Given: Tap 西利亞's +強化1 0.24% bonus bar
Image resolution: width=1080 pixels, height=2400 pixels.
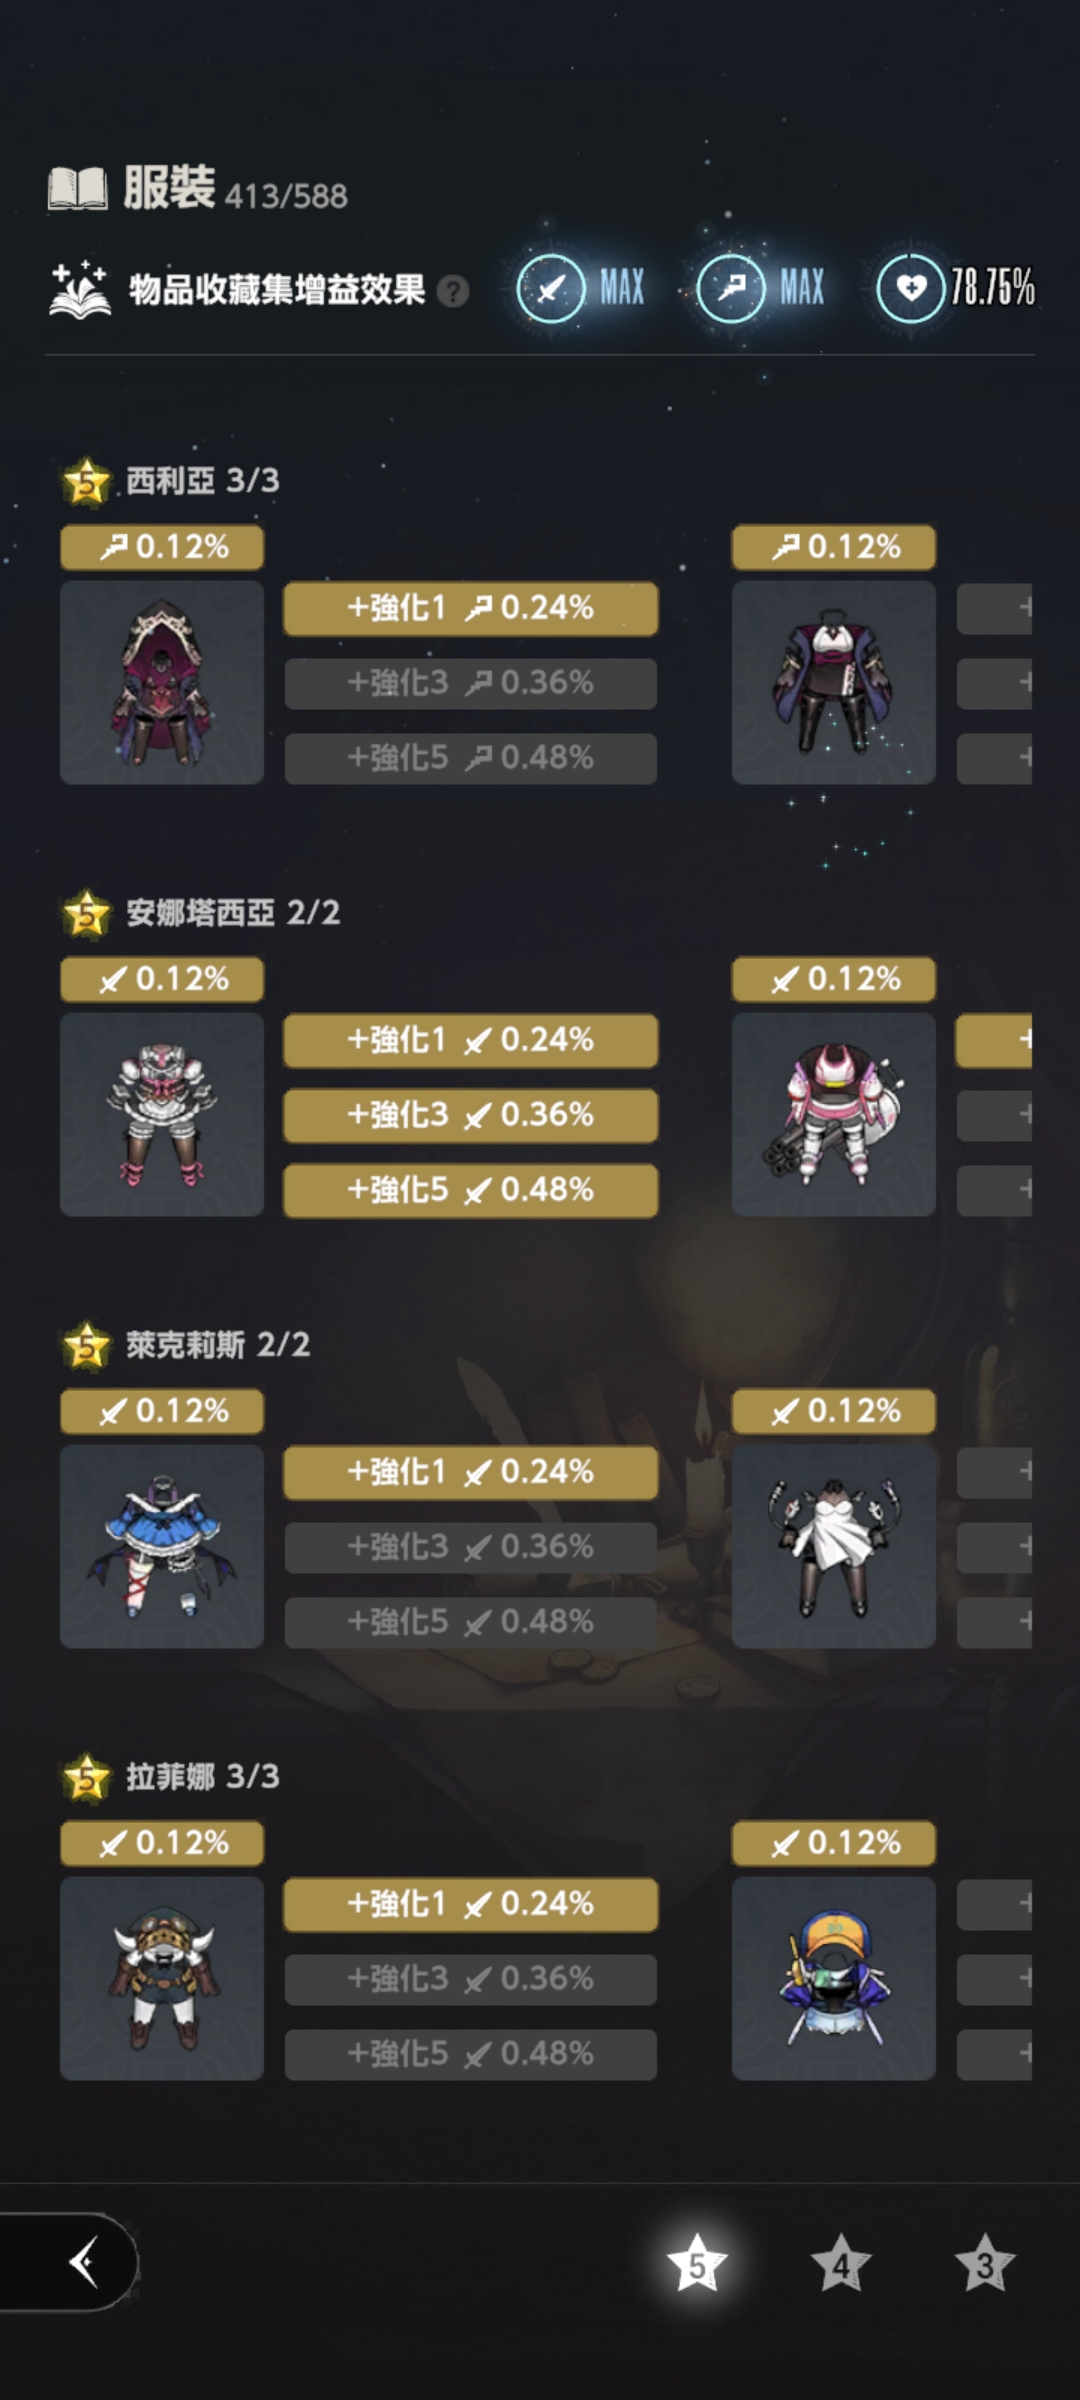Looking at the screenshot, I should [471, 608].
